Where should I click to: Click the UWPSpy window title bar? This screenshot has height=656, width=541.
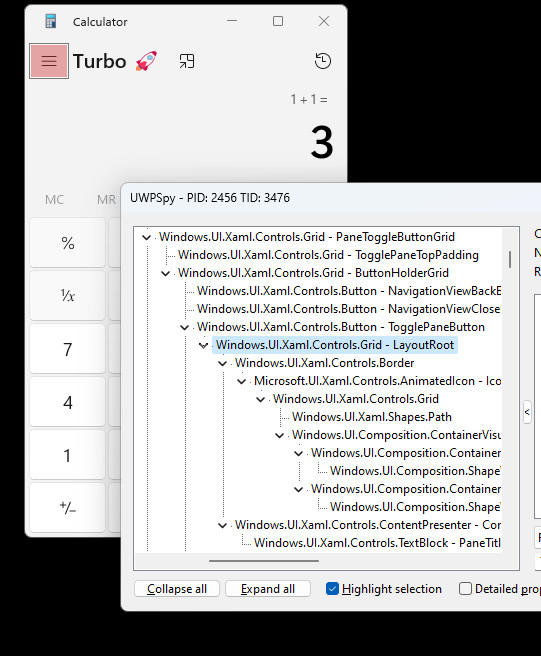(x=331, y=197)
